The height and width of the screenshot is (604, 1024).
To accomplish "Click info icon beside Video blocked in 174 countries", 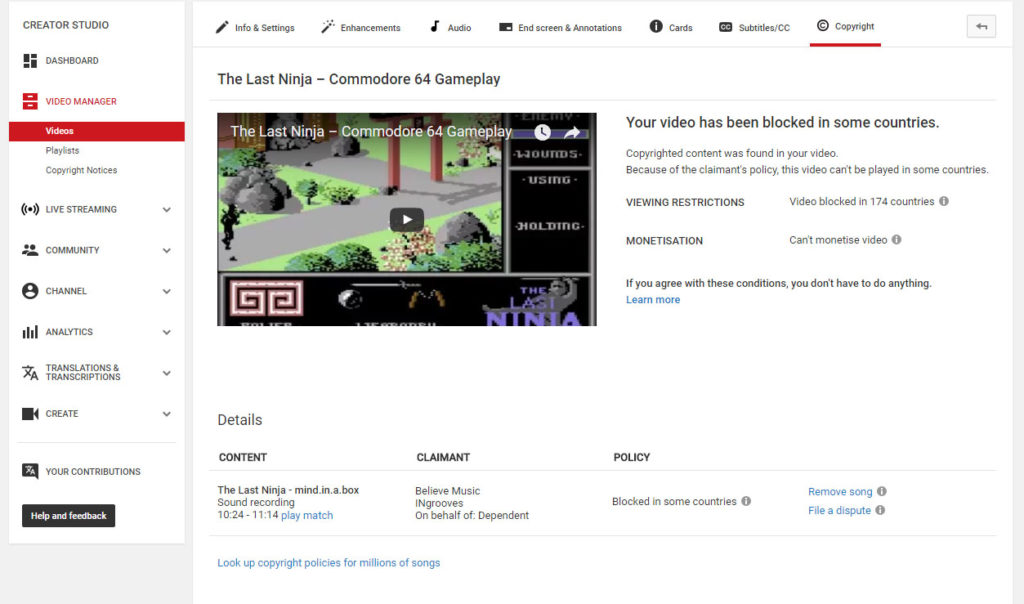I will tap(944, 201).
